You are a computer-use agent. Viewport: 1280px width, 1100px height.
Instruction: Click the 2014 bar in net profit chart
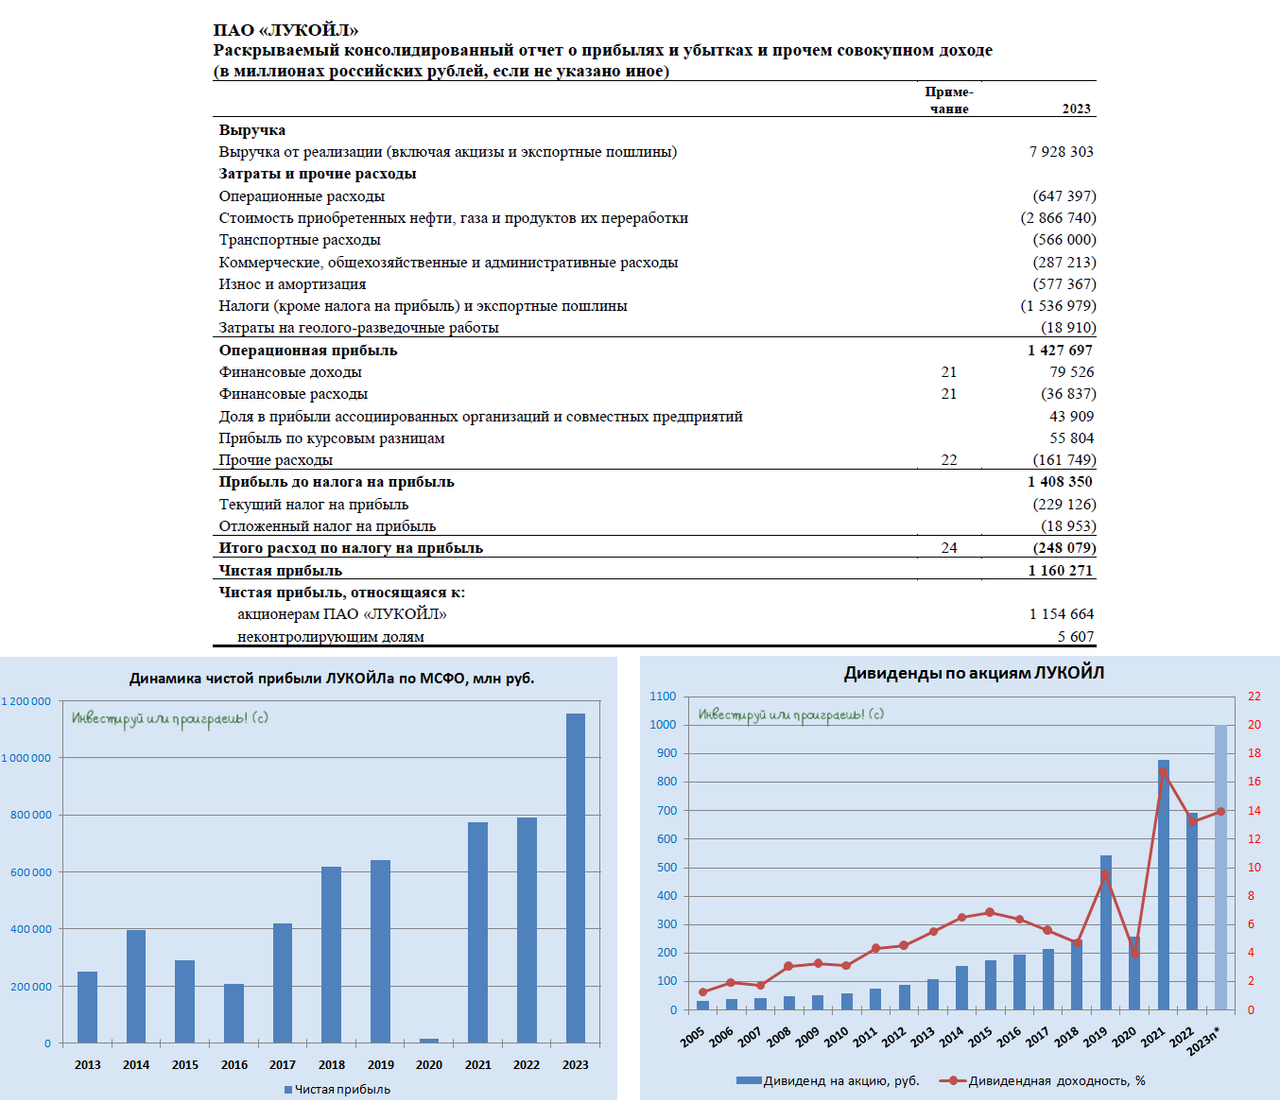click(x=136, y=986)
